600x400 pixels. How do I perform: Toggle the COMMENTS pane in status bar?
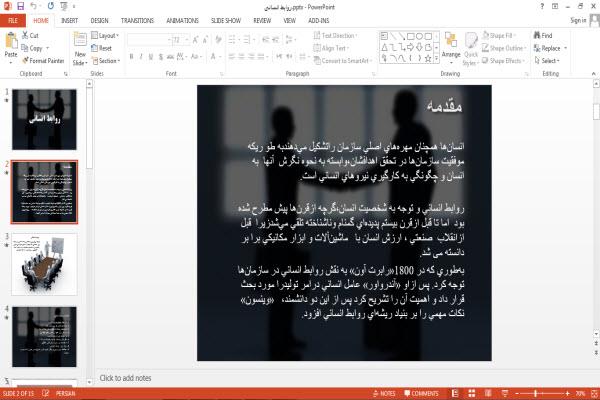421,393
